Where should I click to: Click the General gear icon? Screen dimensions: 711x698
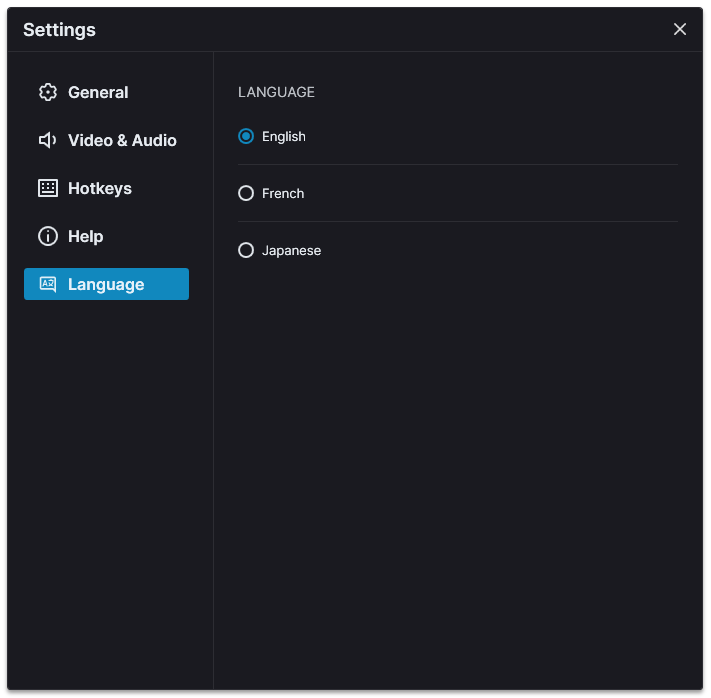tap(48, 93)
